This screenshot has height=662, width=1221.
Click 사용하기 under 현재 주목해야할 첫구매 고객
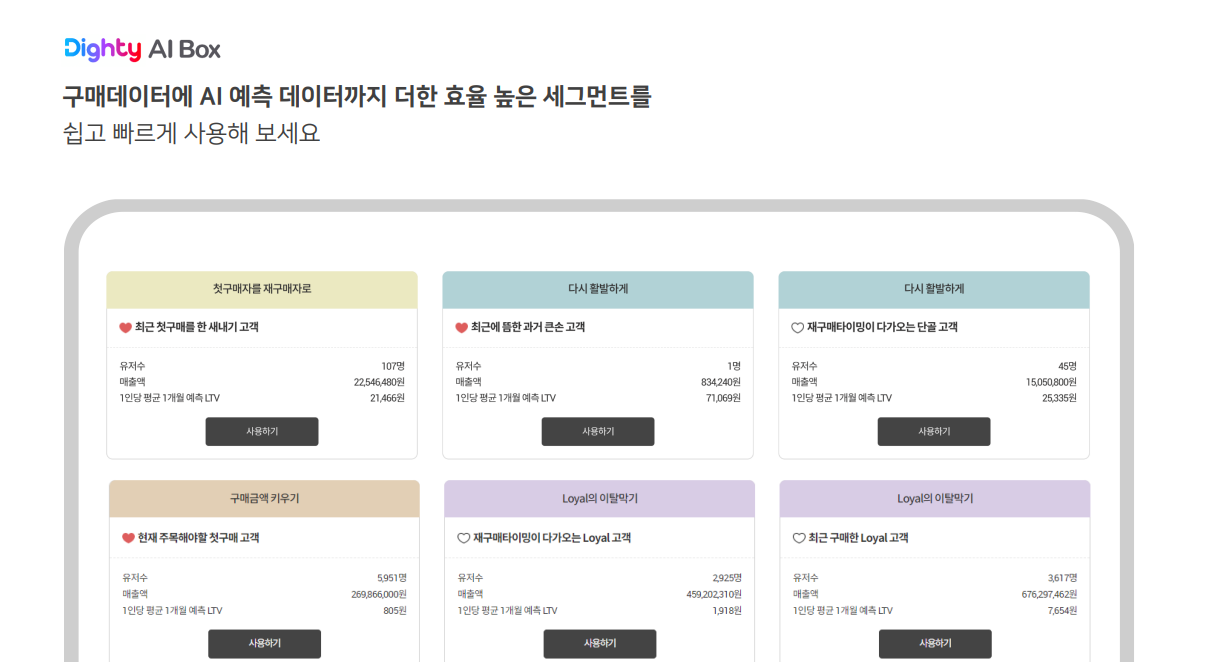click(x=264, y=644)
